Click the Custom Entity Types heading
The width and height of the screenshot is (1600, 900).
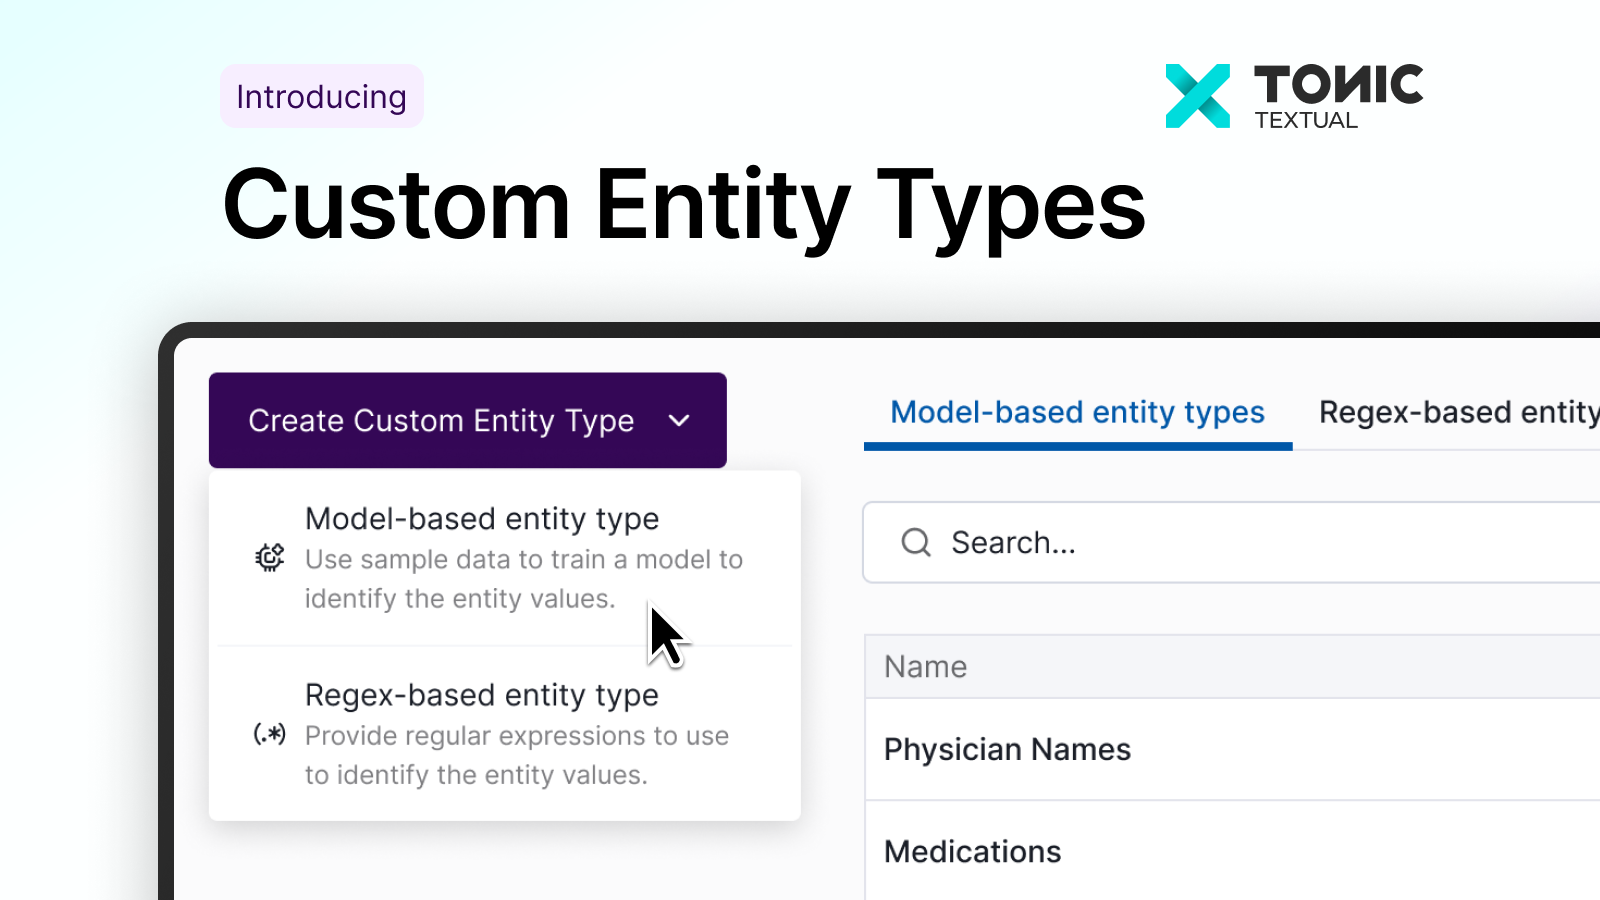pyautogui.click(x=684, y=205)
